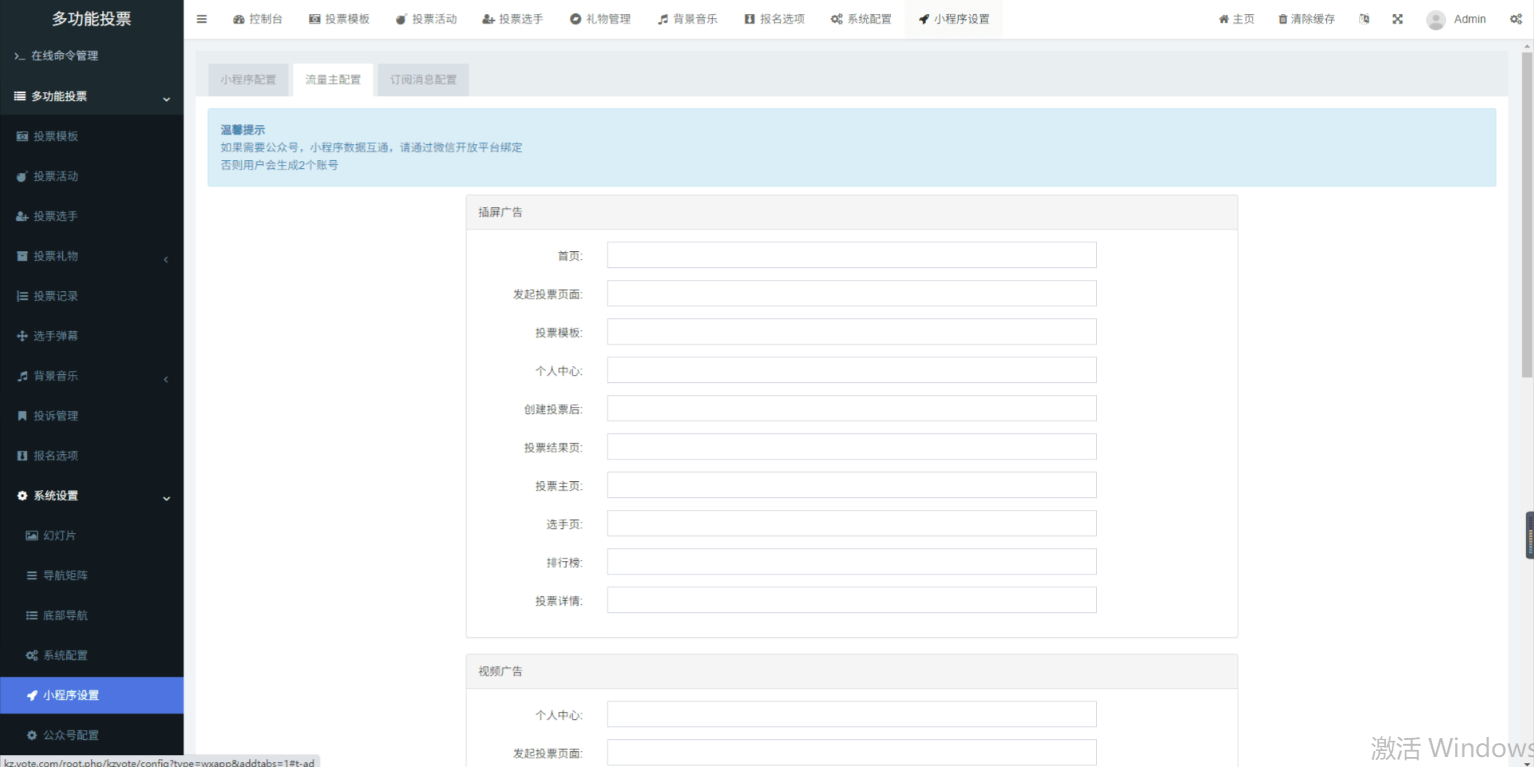Open 报名选项 in the sidebar
The image size is (1534, 767).
[91, 456]
